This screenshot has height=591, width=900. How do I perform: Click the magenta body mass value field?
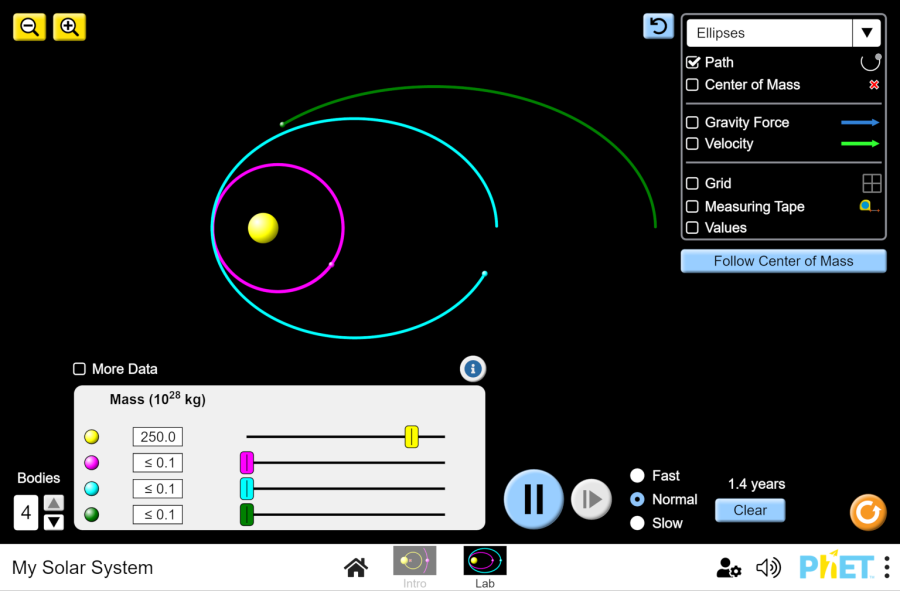tap(158, 462)
